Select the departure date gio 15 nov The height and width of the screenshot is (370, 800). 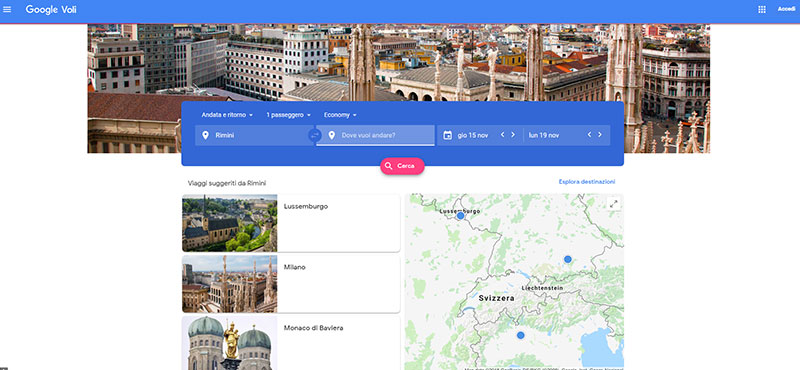pos(473,135)
